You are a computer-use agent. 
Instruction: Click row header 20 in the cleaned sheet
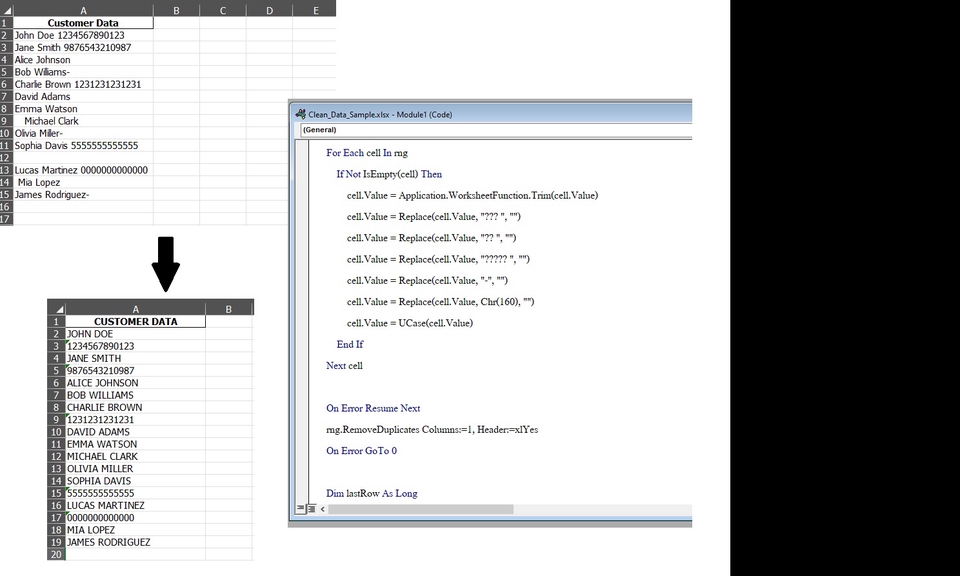(x=55, y=554)
